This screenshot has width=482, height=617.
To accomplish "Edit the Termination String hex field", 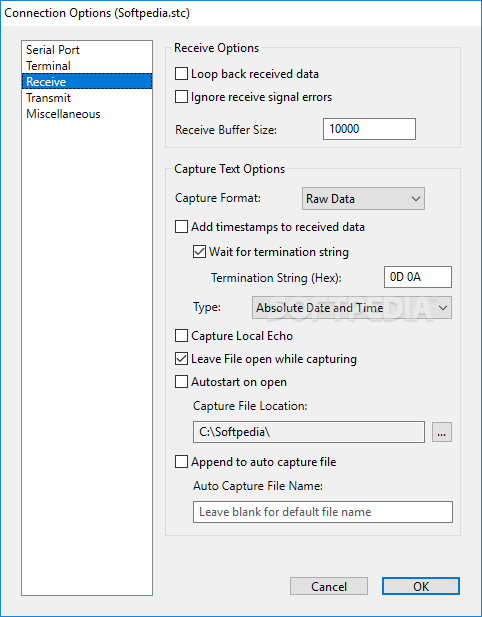I will click(417, 277).
